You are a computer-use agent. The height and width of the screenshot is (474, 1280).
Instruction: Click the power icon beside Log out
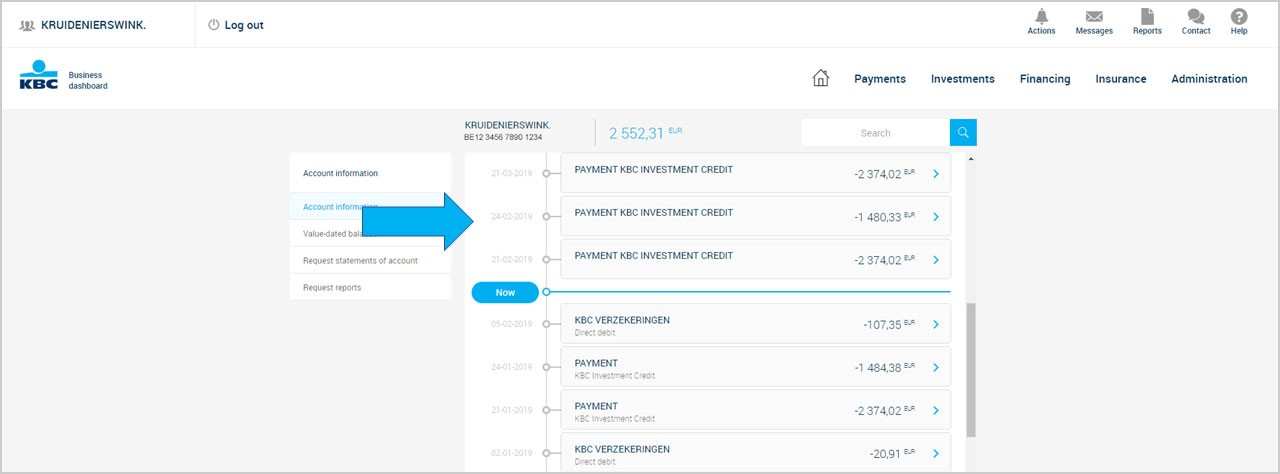point(213,25)
